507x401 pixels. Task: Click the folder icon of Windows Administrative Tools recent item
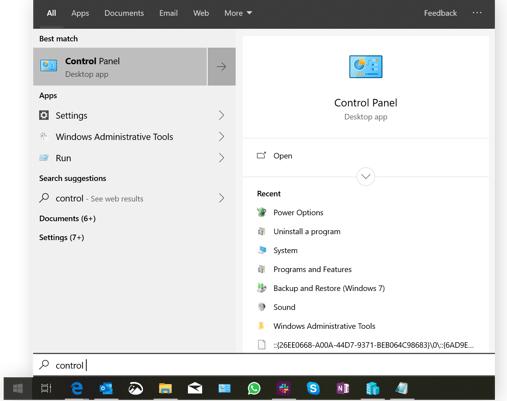point(262,326)
